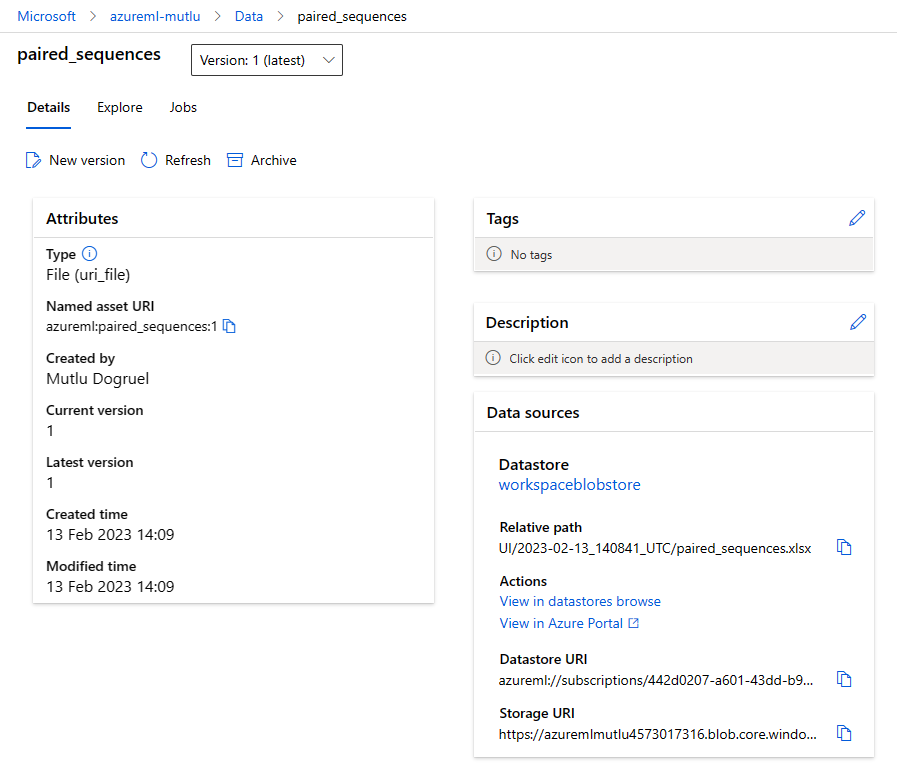Click the Attributes panel heading

pyautogui.click(x=82, y=218)
